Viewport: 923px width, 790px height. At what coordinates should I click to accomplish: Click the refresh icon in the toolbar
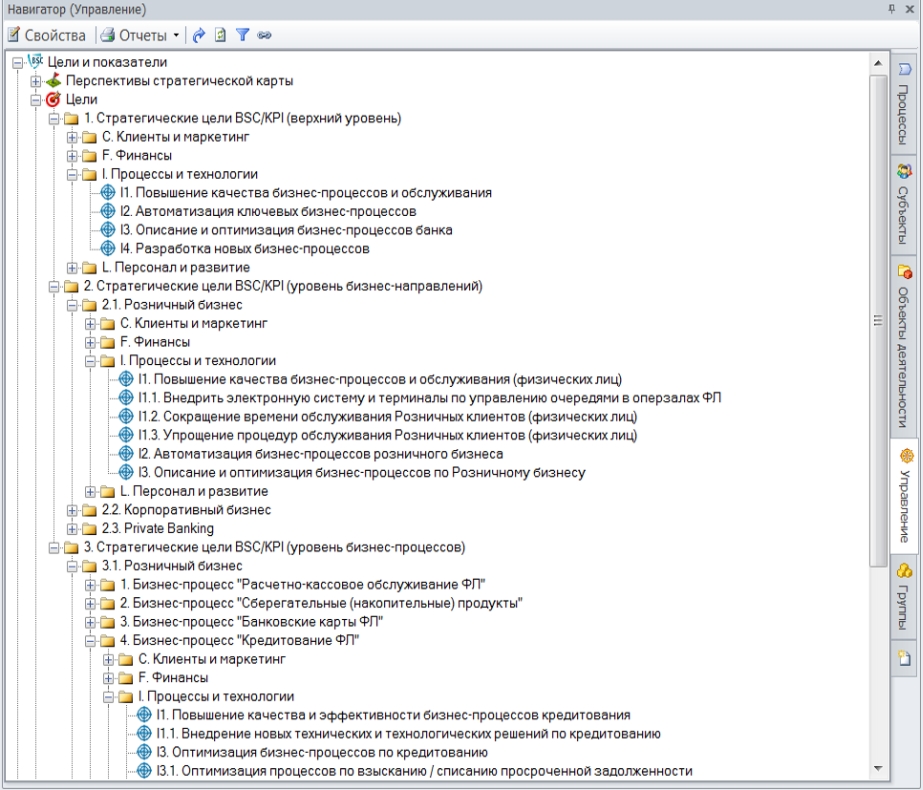(220, 35)
